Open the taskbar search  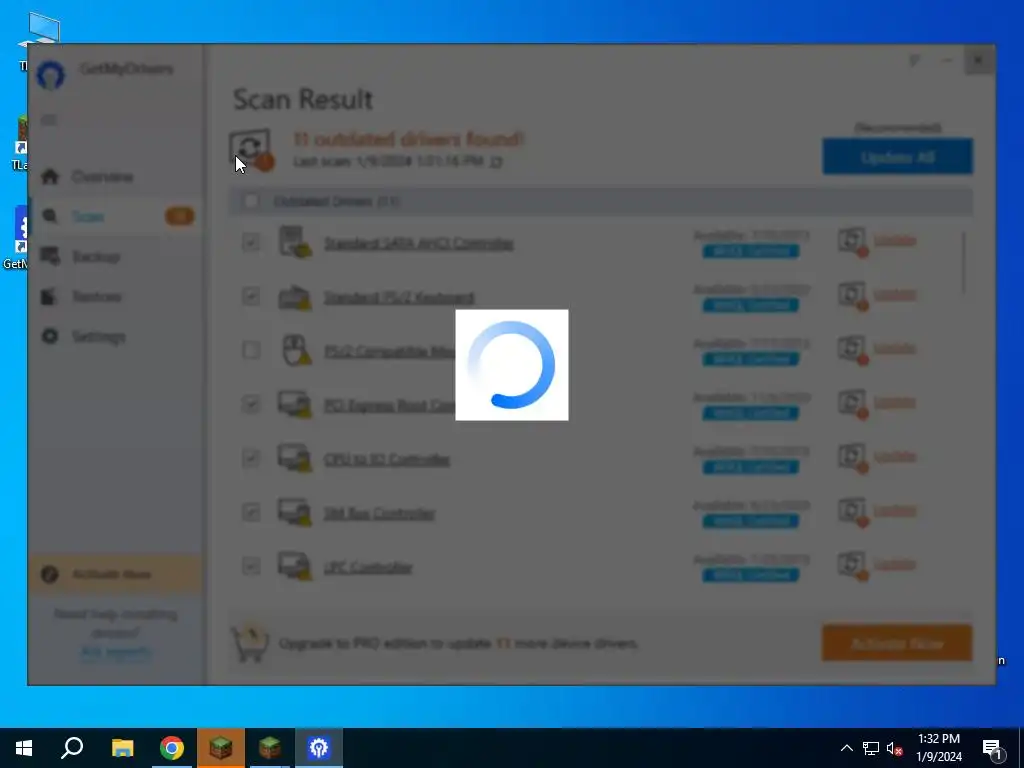pyautogui.click(x=72, y=748)
